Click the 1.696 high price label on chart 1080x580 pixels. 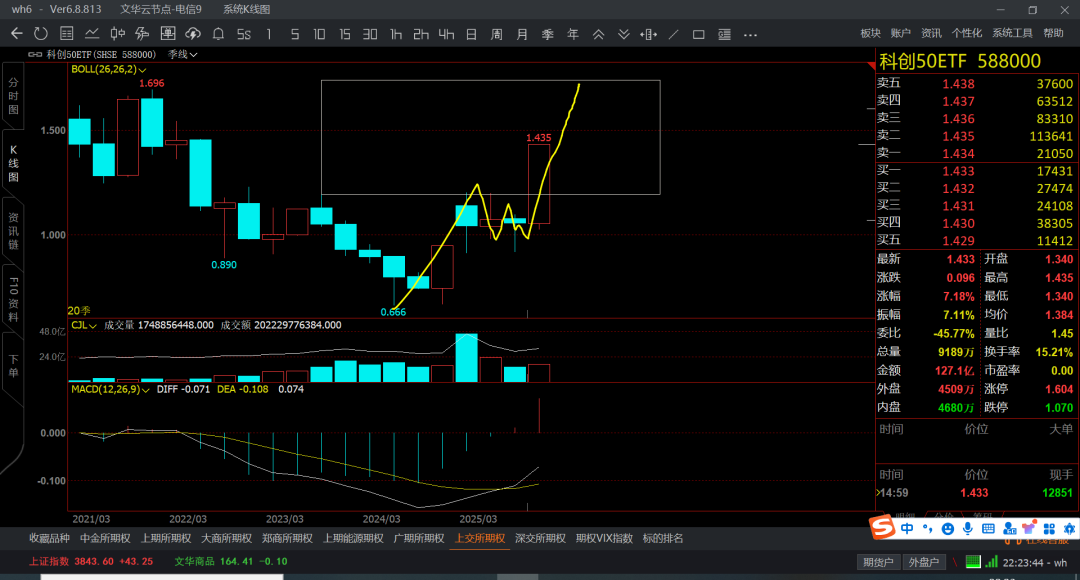pyautogui.click(x=152, y=83)
